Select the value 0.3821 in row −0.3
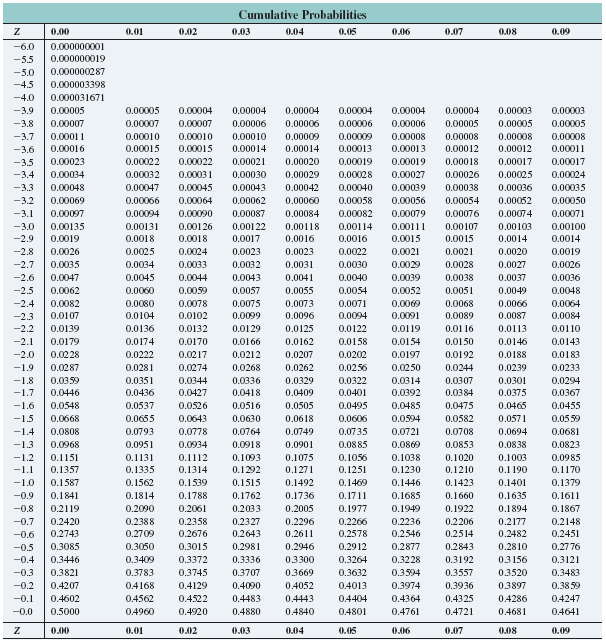The width and height of the screenshot is (606, 642). (65, 572)
